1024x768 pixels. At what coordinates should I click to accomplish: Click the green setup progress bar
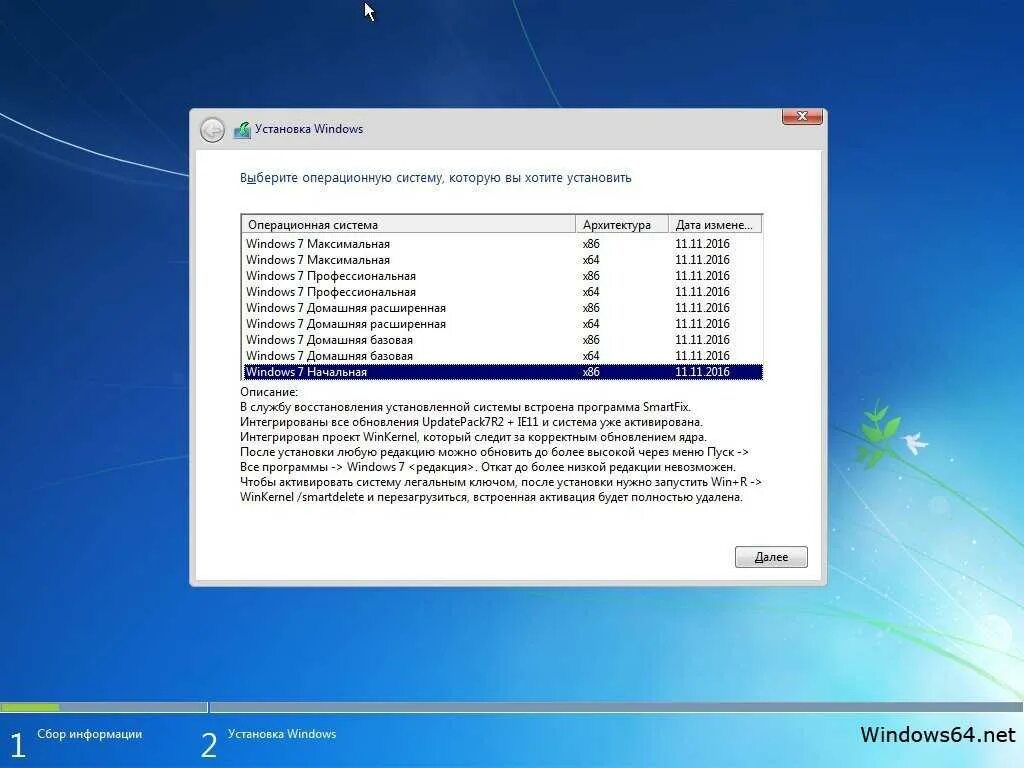30,707
